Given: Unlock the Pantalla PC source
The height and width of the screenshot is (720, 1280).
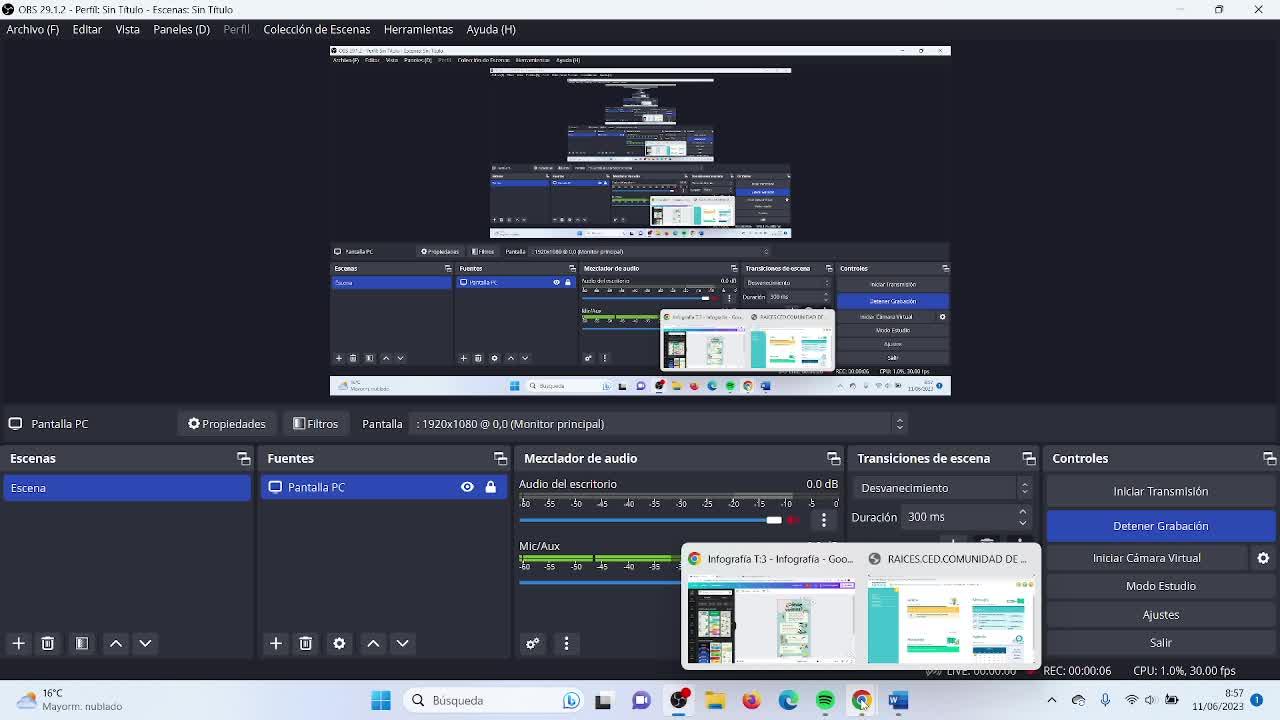Looking at the screenshot, I should 490,487.
